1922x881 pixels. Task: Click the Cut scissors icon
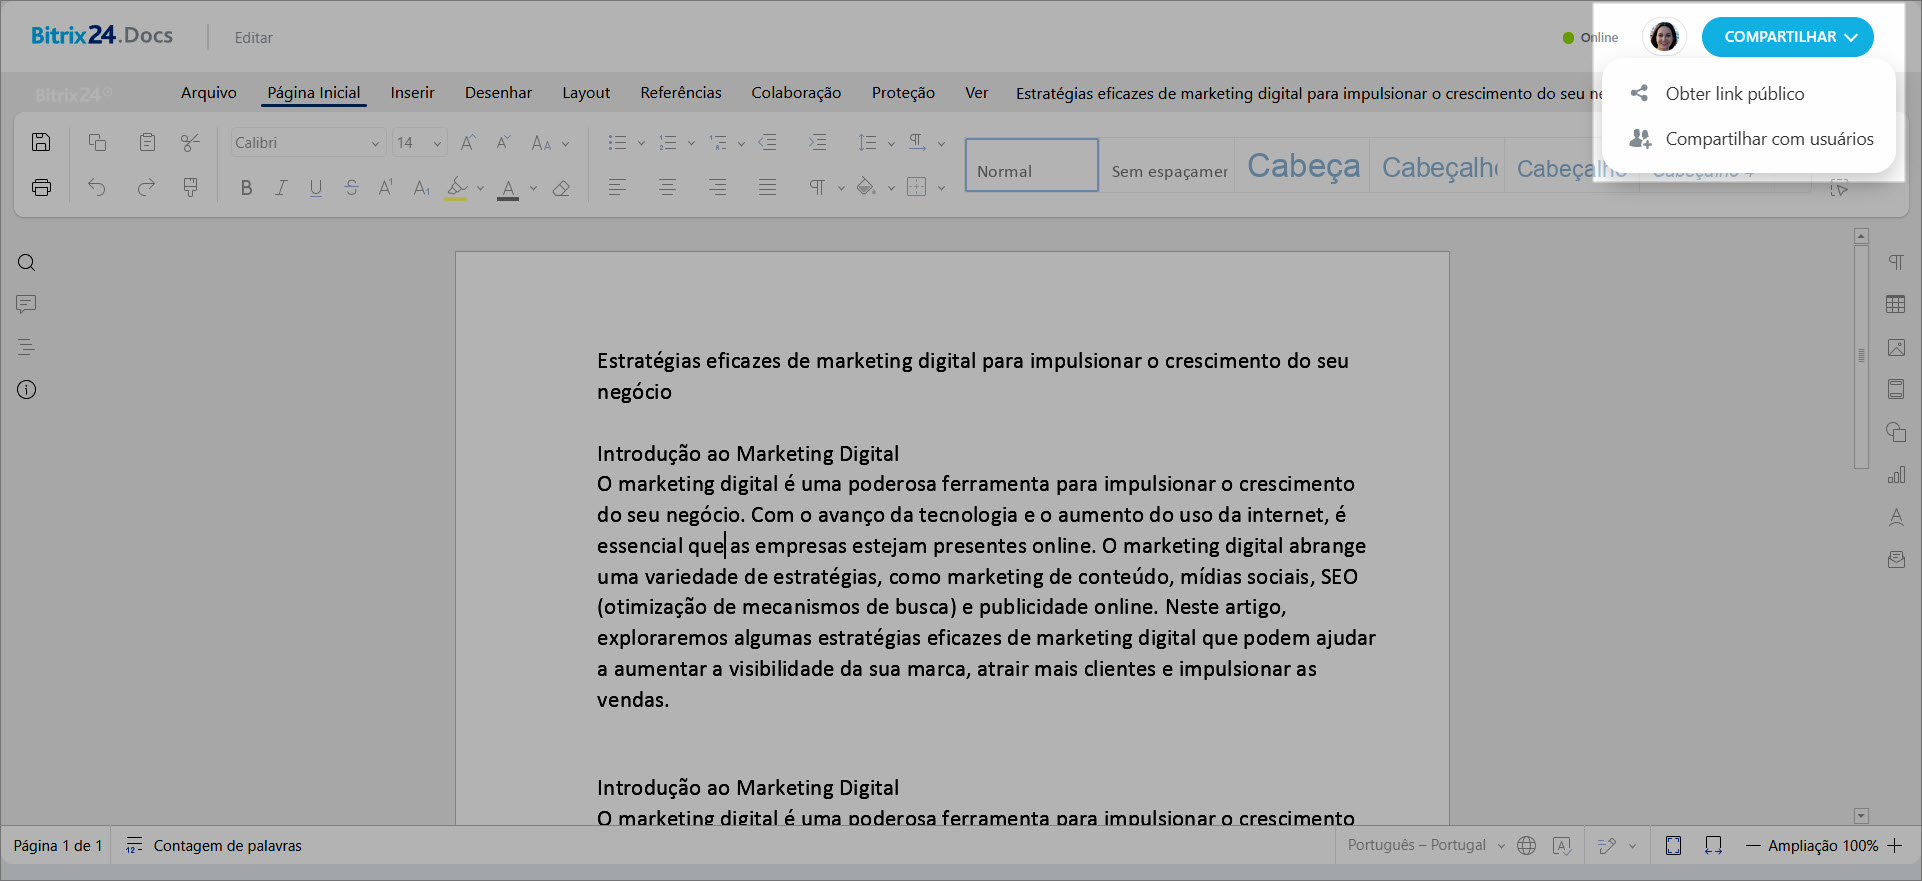pos(190,142)
